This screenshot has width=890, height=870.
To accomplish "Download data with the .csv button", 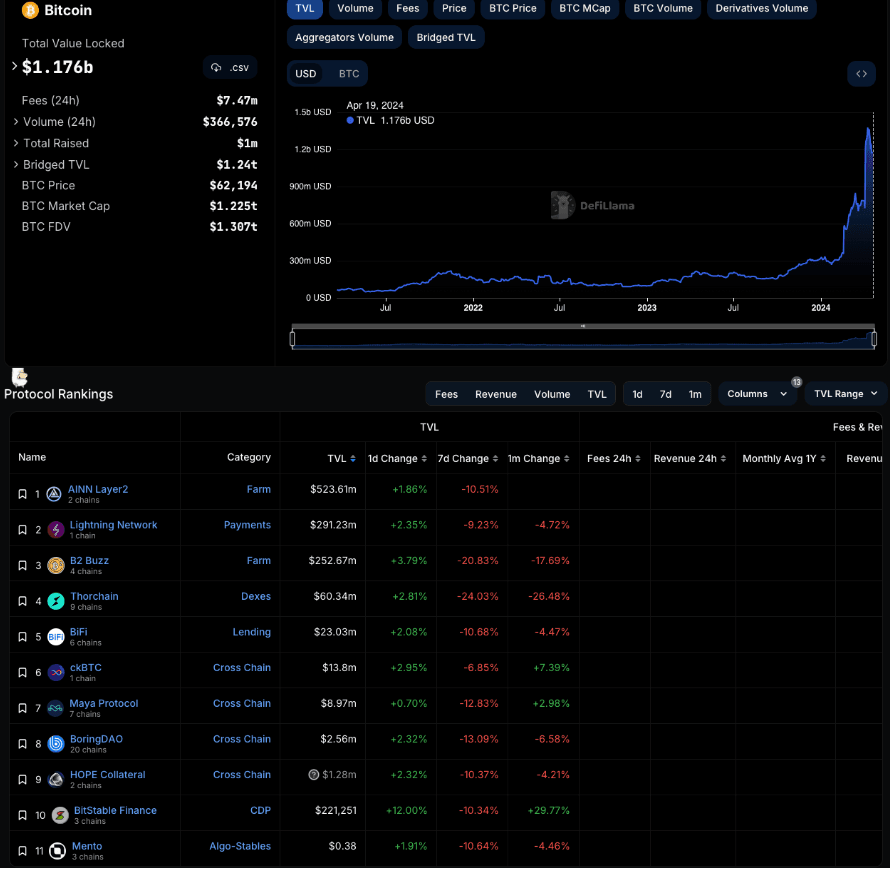I will [230, 68].
